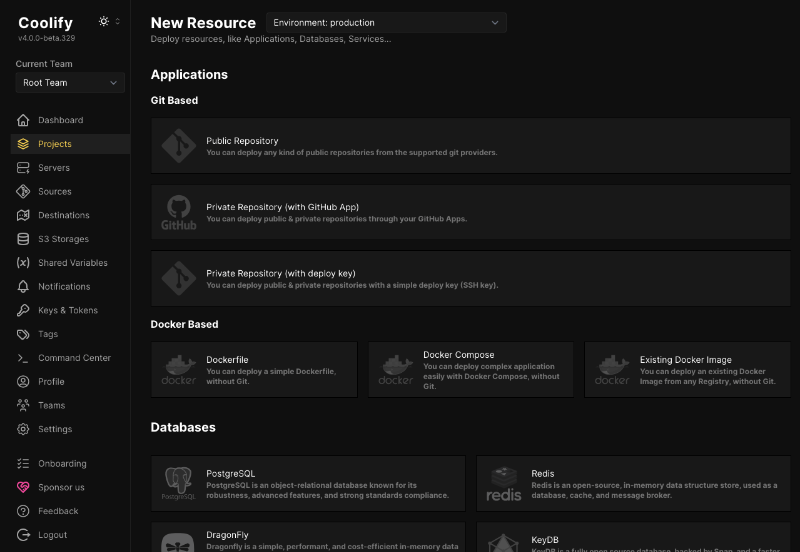Screen dimensions: 800x552
Task: Toggle the theme sun icon
Action: point(104,21)
